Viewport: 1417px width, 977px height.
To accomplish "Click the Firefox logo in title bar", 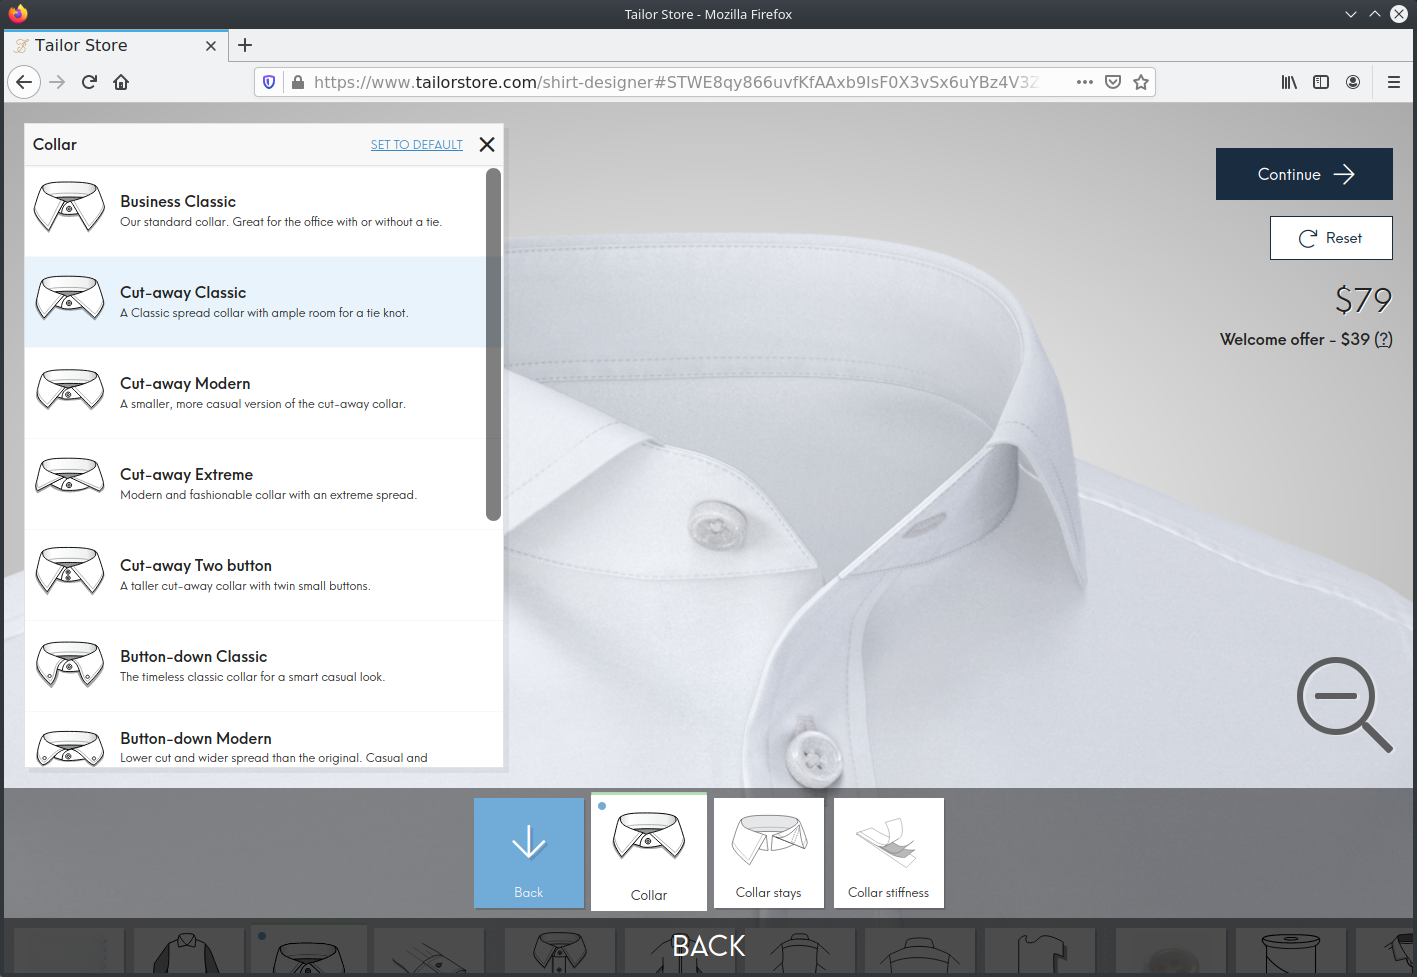I will (x=18, y=14).
